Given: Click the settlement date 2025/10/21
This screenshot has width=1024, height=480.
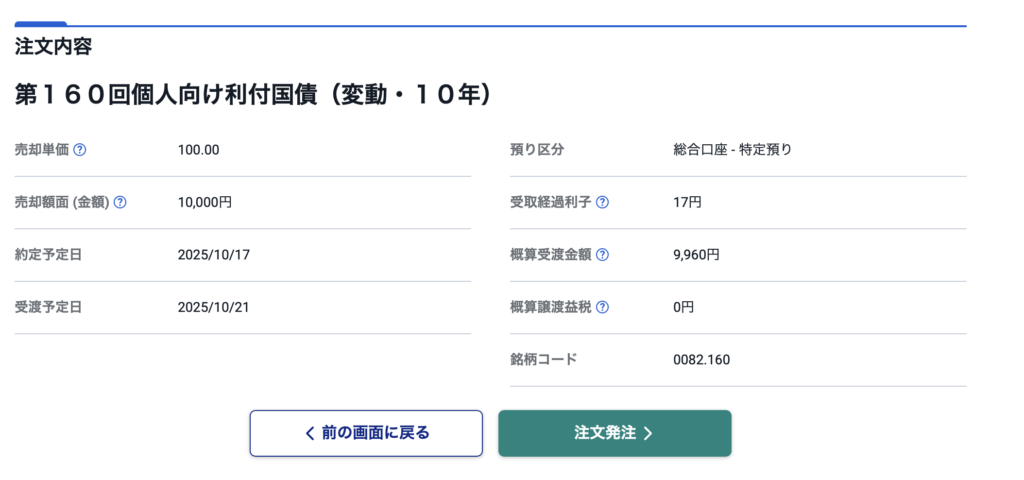Looking at the screenshot, I should 213,307.
